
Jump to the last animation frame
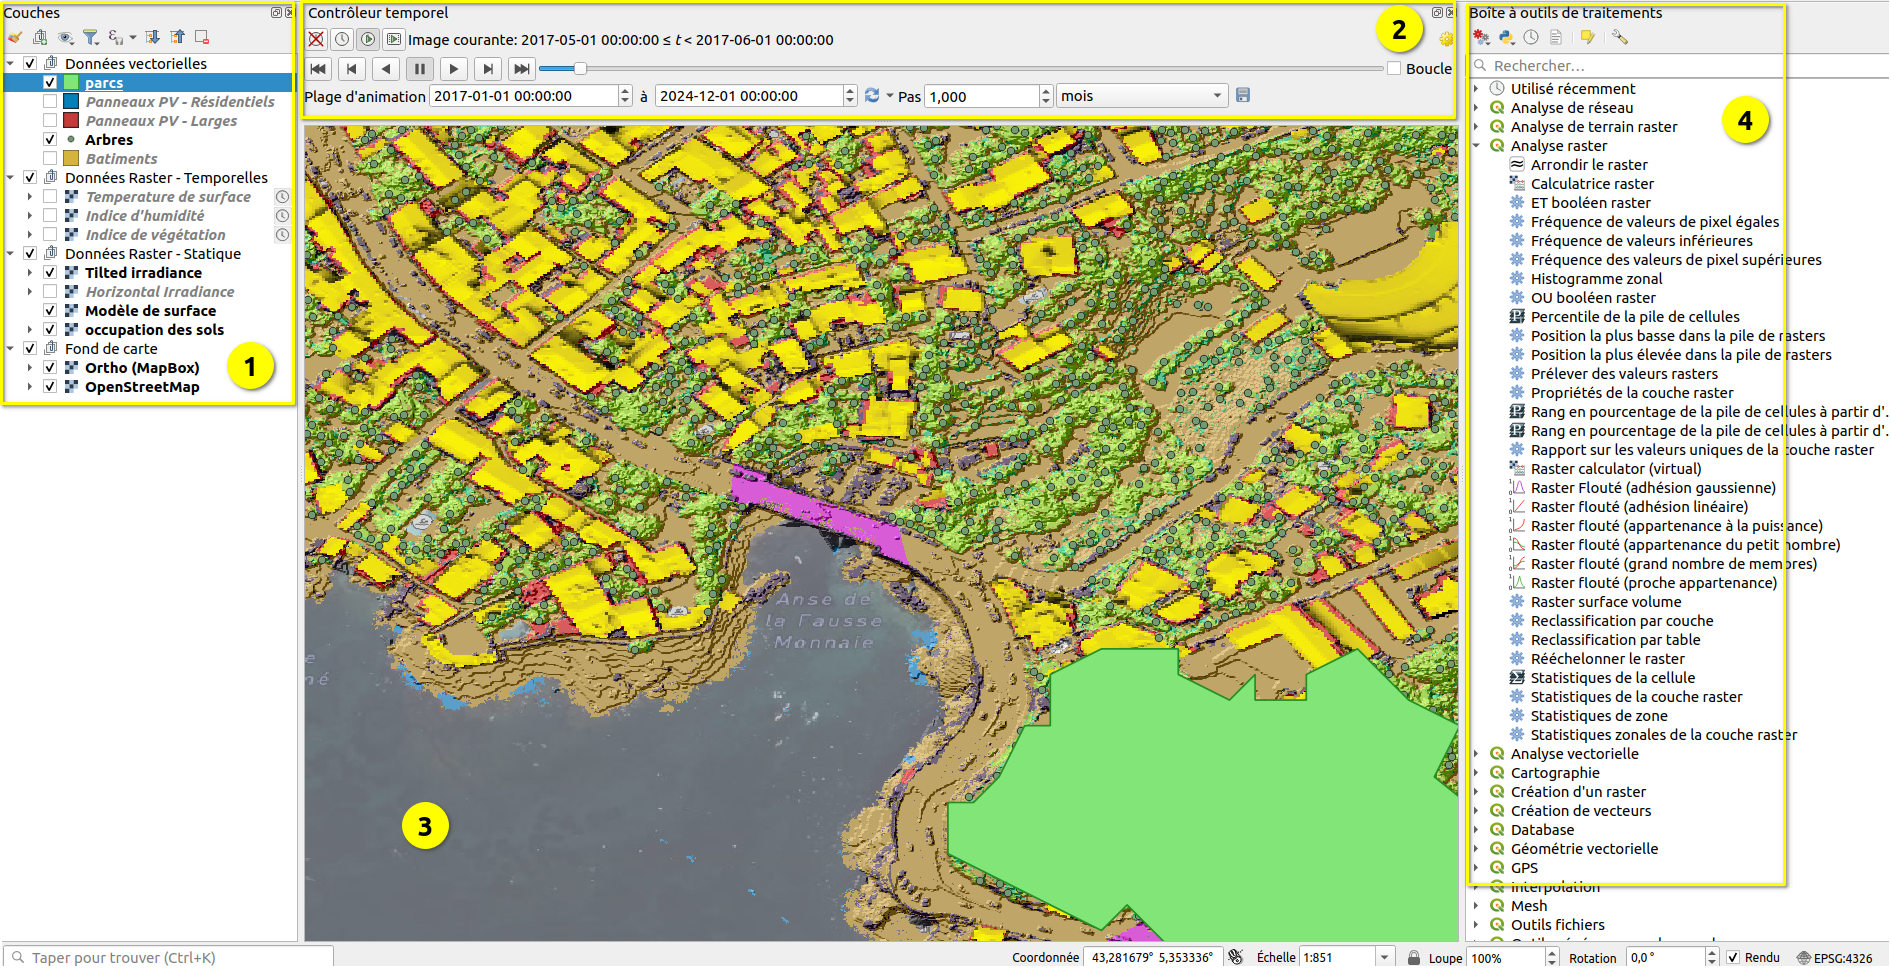pos(521,69)
